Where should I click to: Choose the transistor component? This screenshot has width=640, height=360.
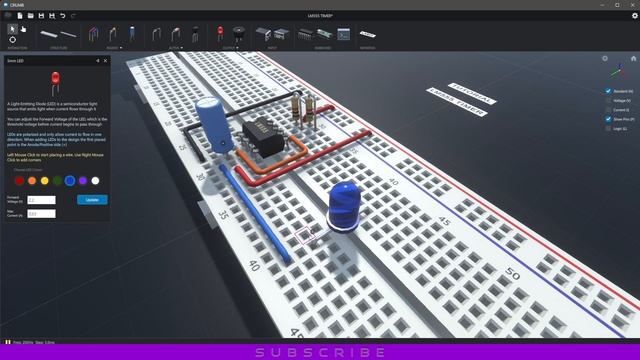(196, 34)
